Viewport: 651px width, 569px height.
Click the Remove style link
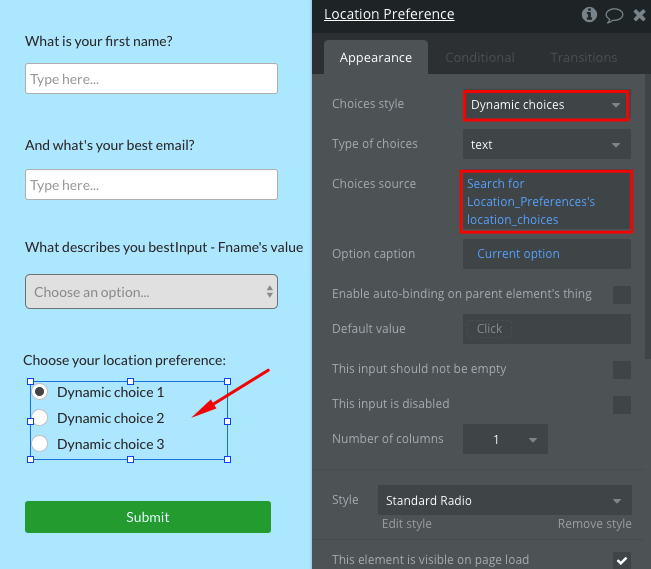pos(594,524)
